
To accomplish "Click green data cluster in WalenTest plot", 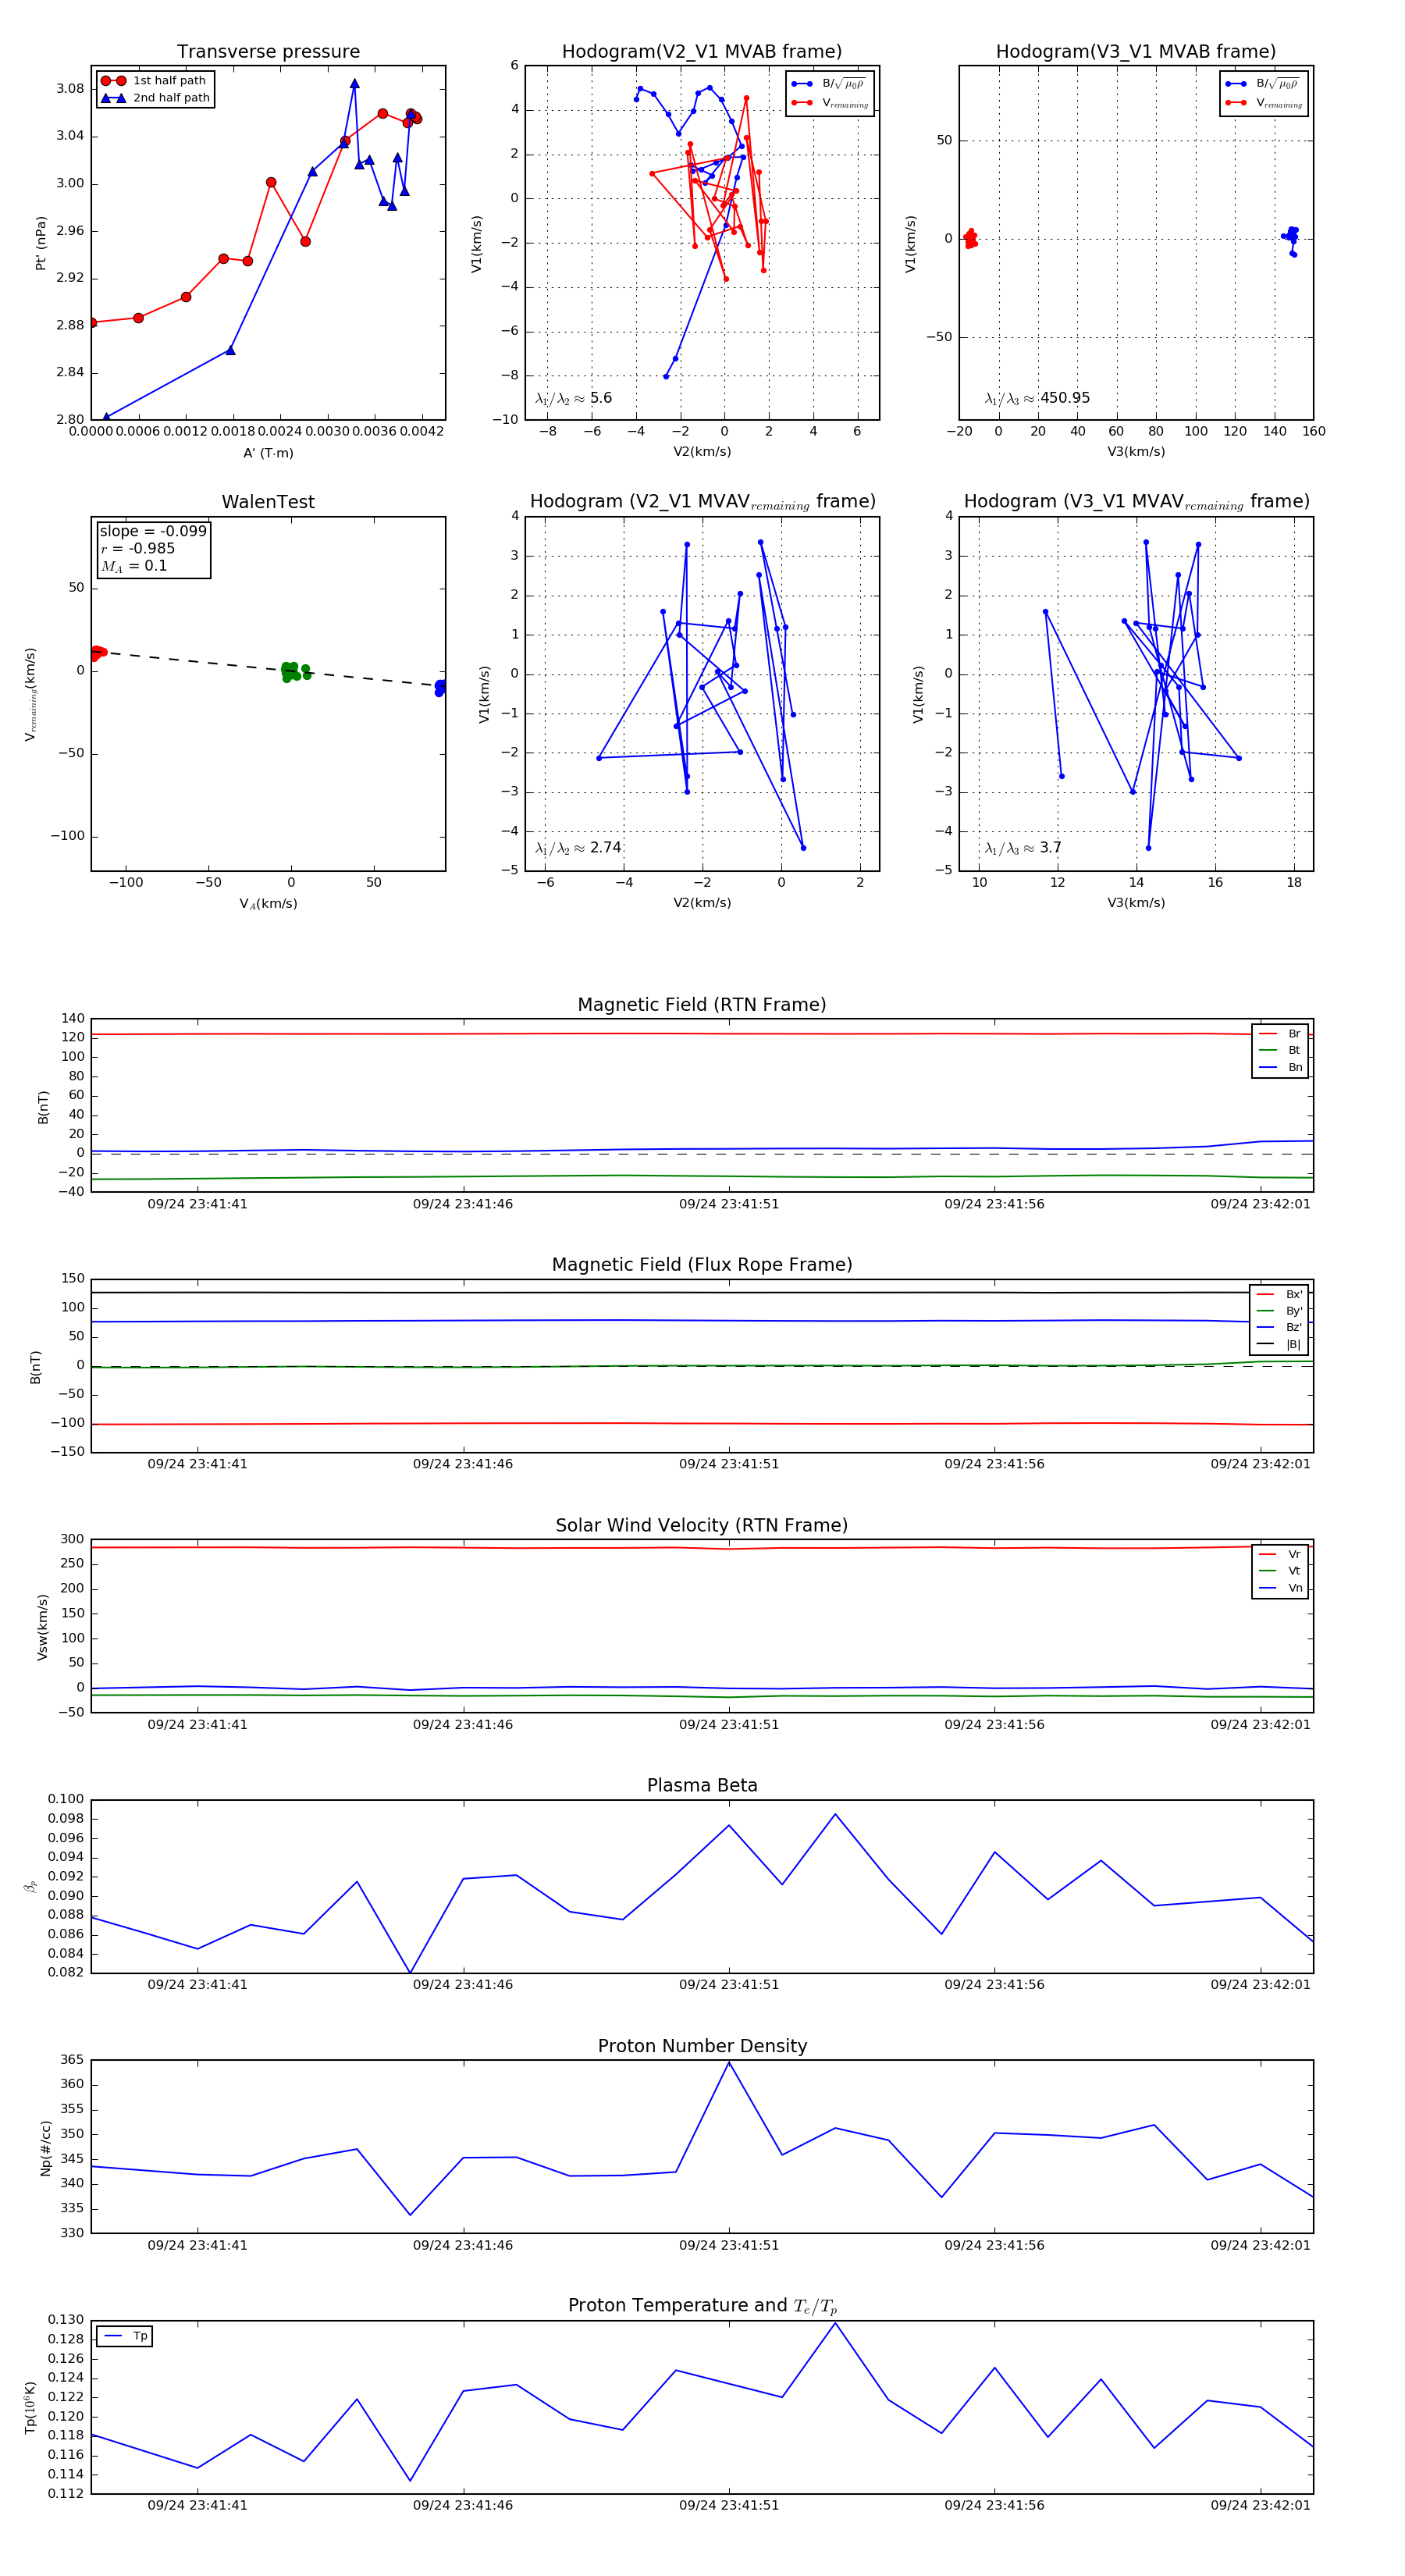I will 294,671.
